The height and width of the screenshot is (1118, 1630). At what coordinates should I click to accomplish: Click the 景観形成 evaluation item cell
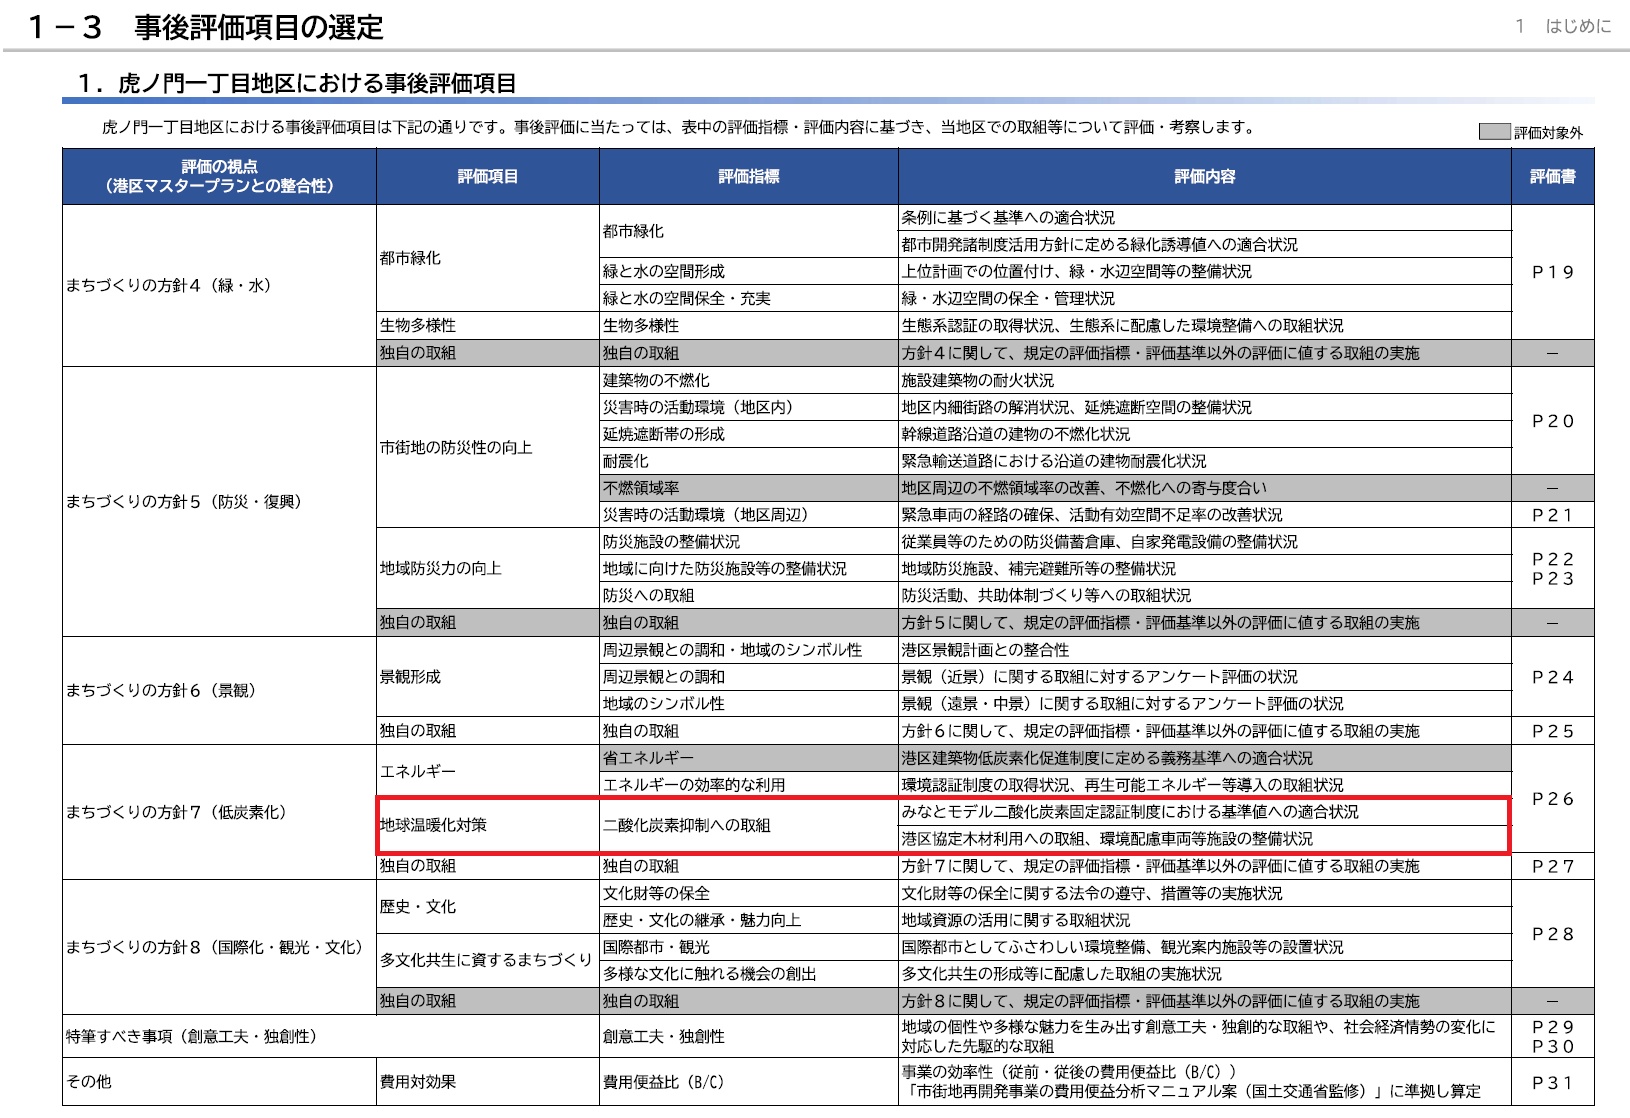(488, 677)
